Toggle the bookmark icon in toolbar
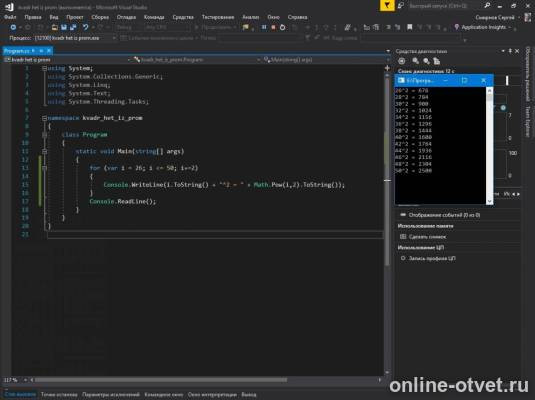The height and width of the screenshot is (400, 535). coord(409,27)
